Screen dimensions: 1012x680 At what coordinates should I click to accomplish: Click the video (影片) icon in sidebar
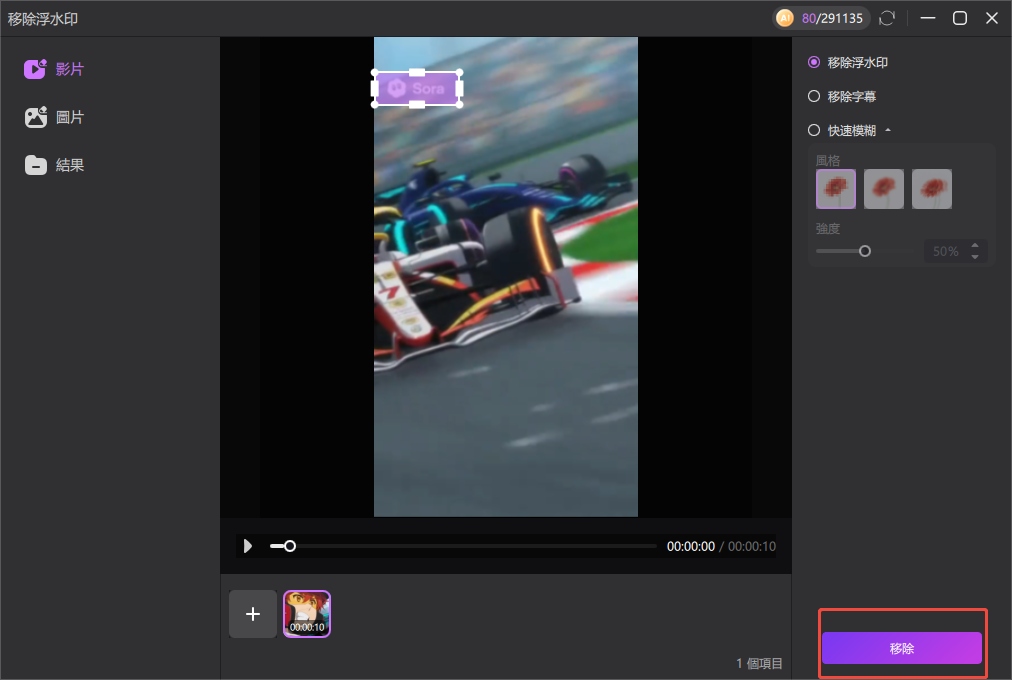[x=36, y=69]
